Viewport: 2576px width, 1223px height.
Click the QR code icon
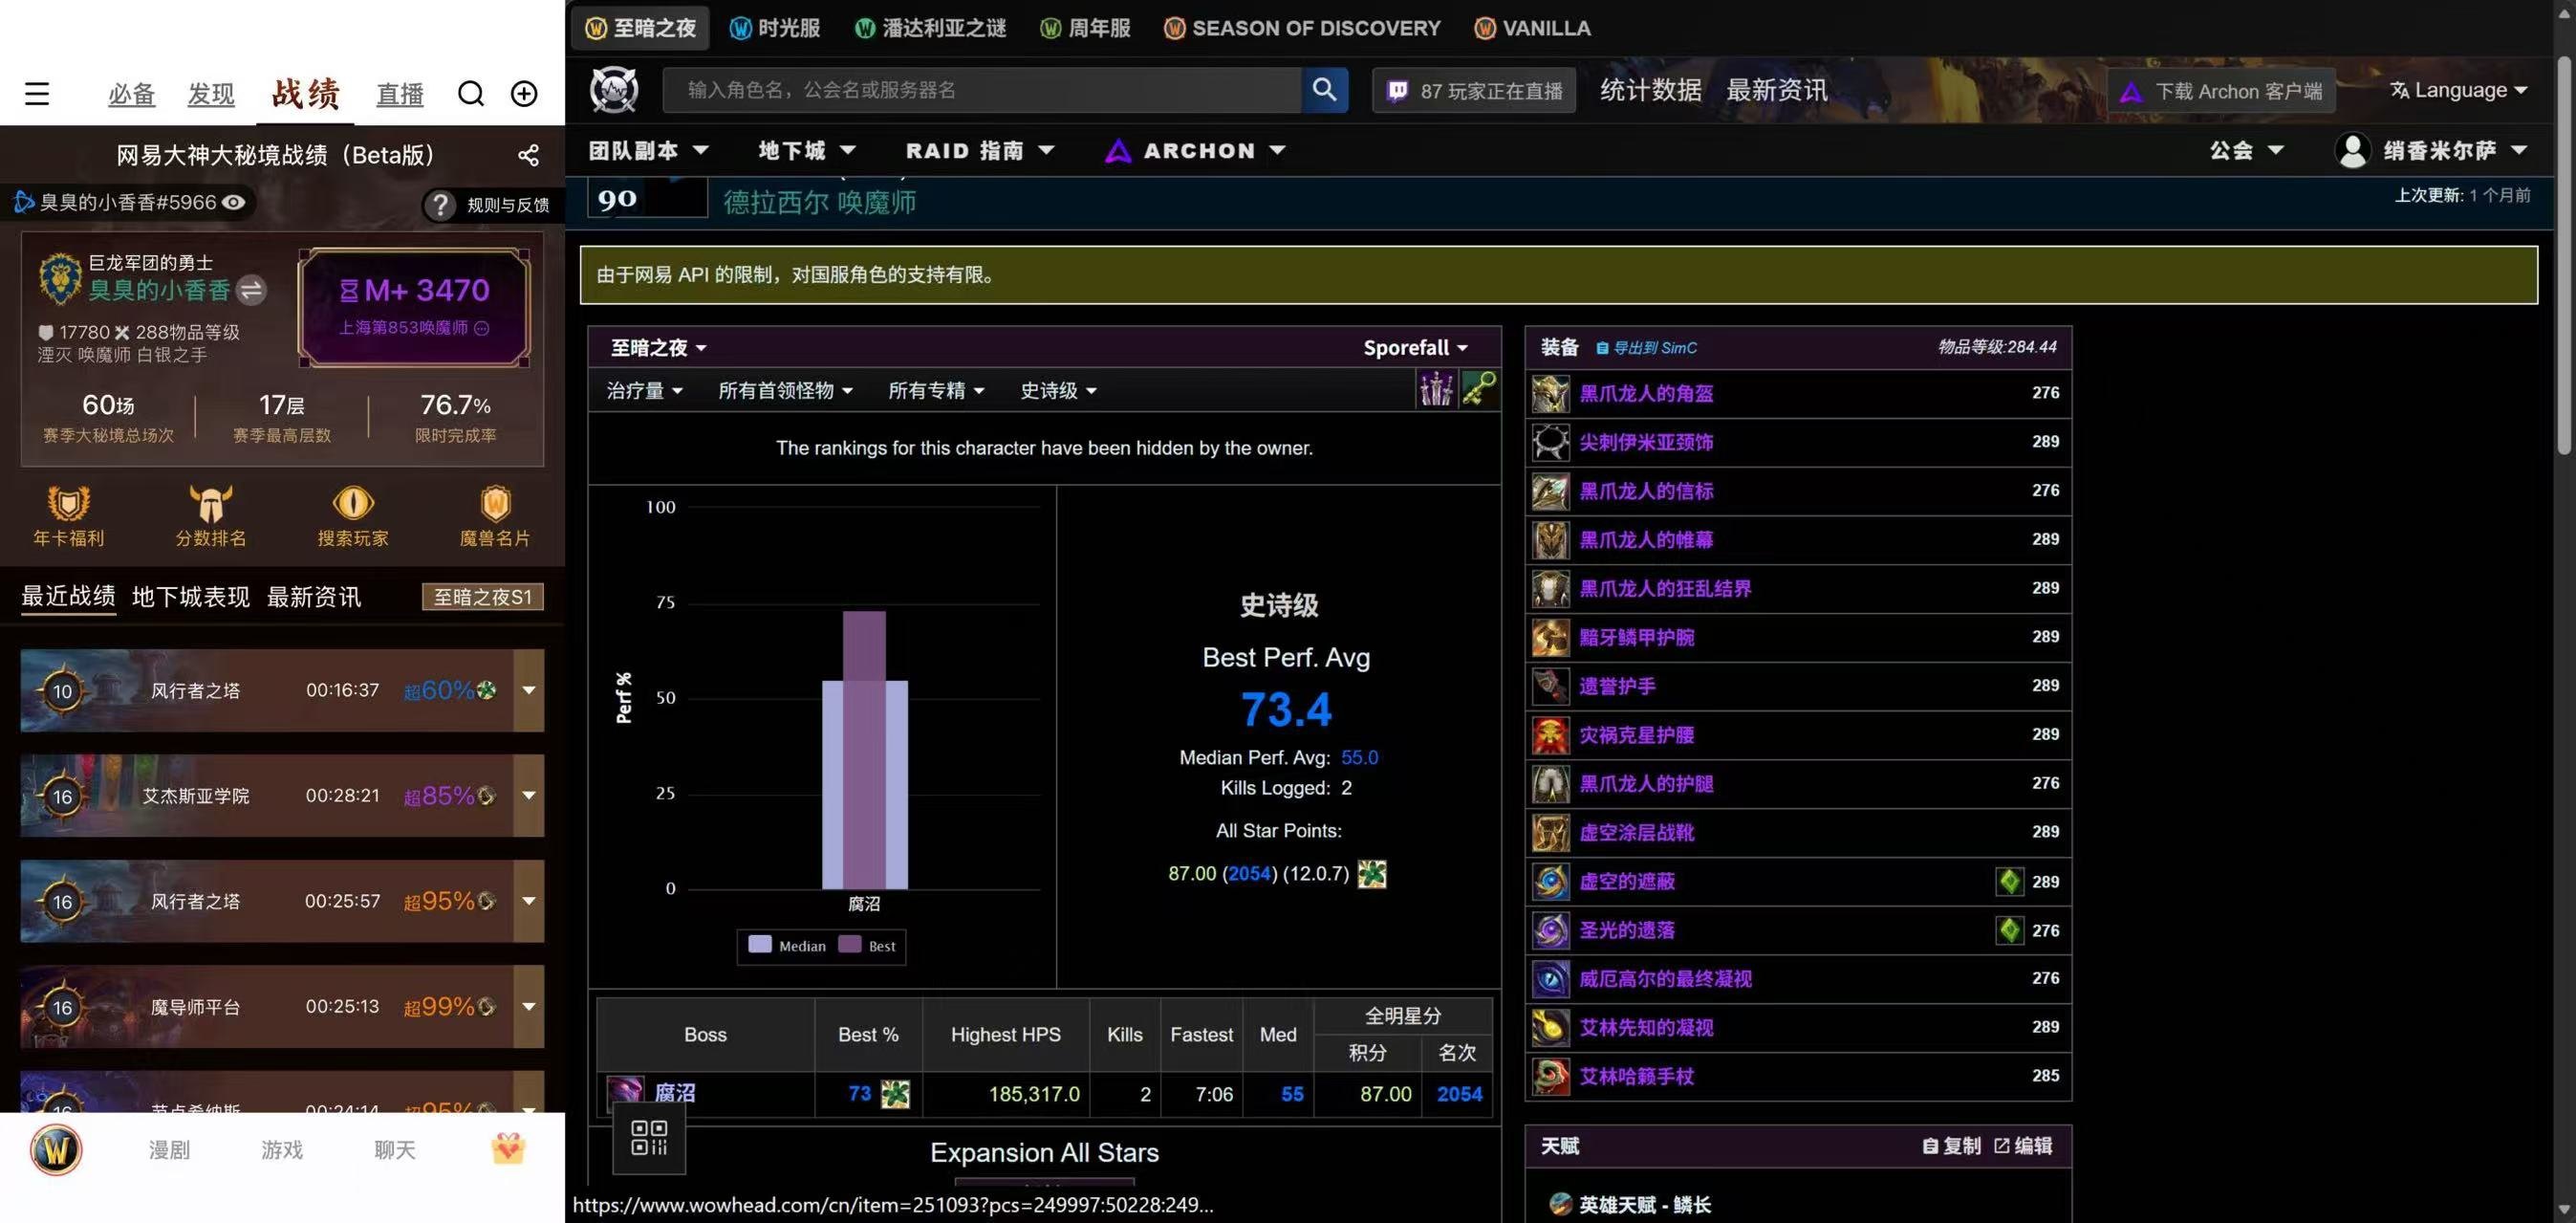(x=649, y=1138)
